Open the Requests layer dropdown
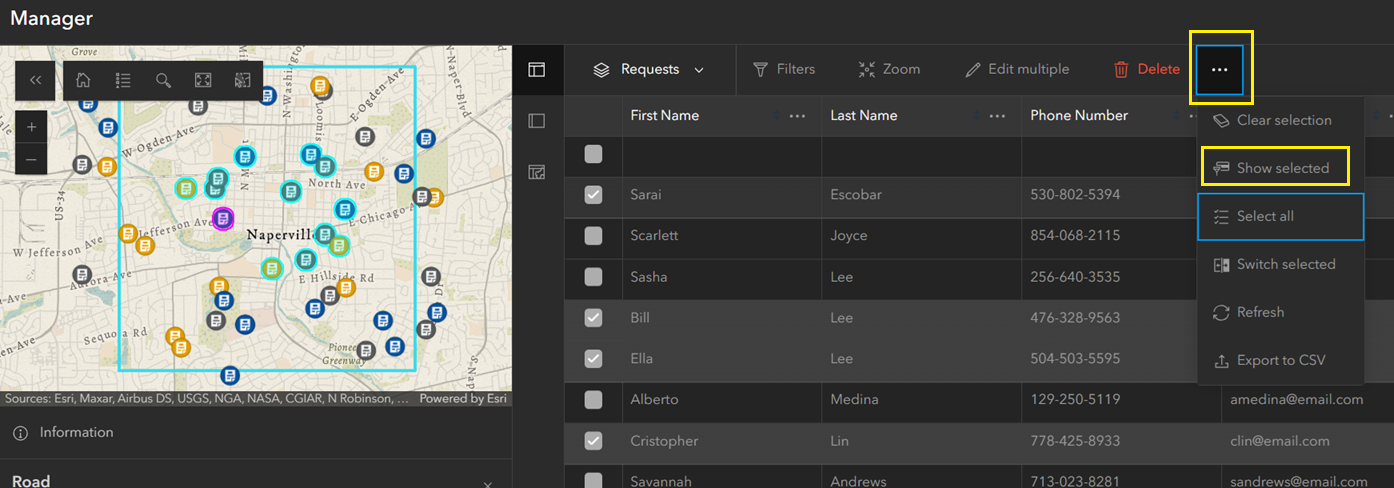The width and height of the screenshot is (1394, 488). (x=650, y=70)
